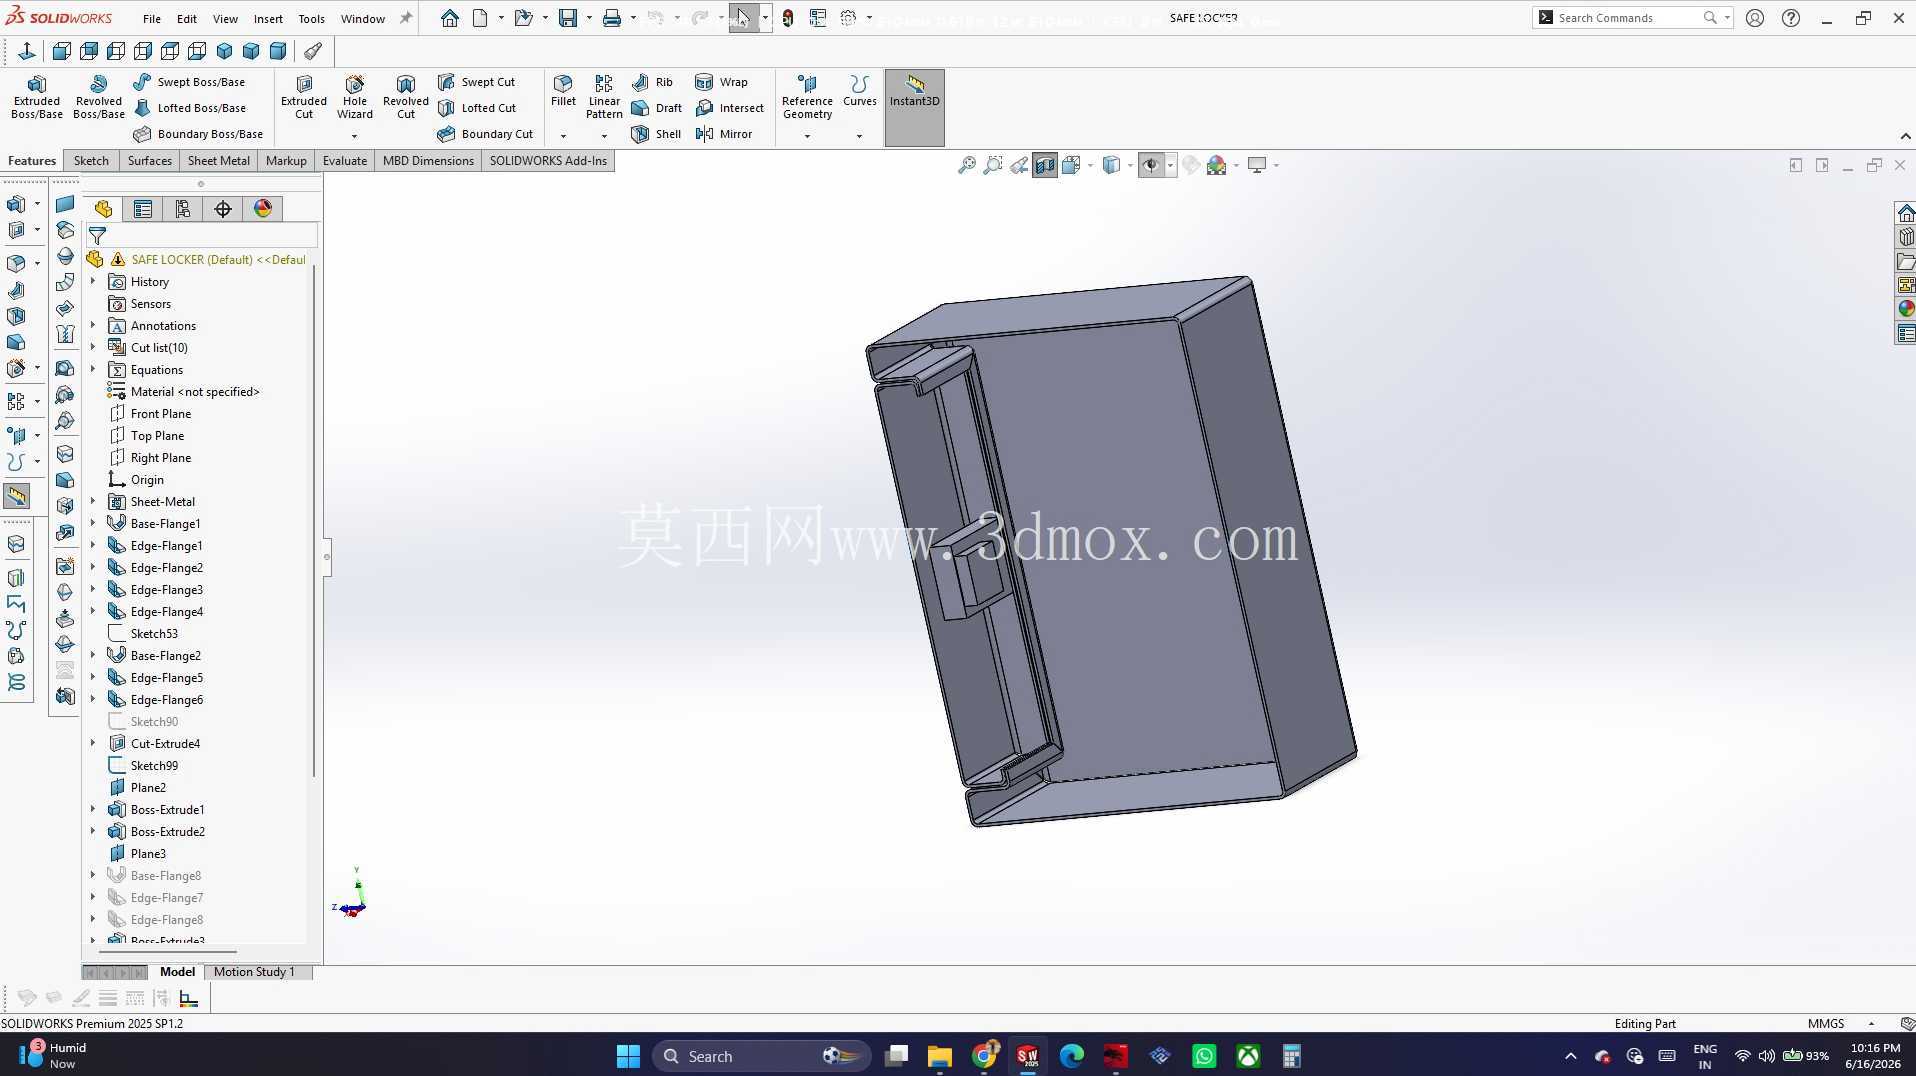Image resolution: width=1916 pixels, height=1076 pixels.
Task: Click the Section View icon
Action: 1045,166
